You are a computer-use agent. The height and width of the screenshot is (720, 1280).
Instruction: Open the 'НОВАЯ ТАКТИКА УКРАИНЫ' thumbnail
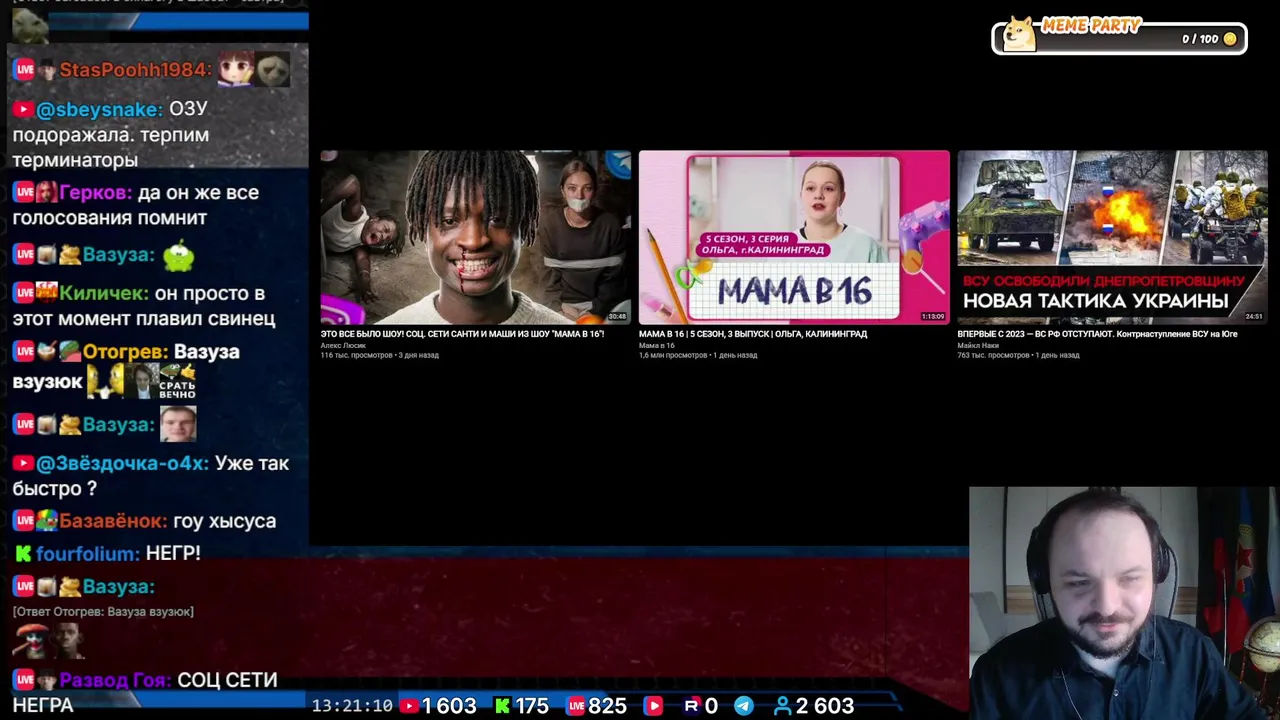click(x=1112, y=237)
